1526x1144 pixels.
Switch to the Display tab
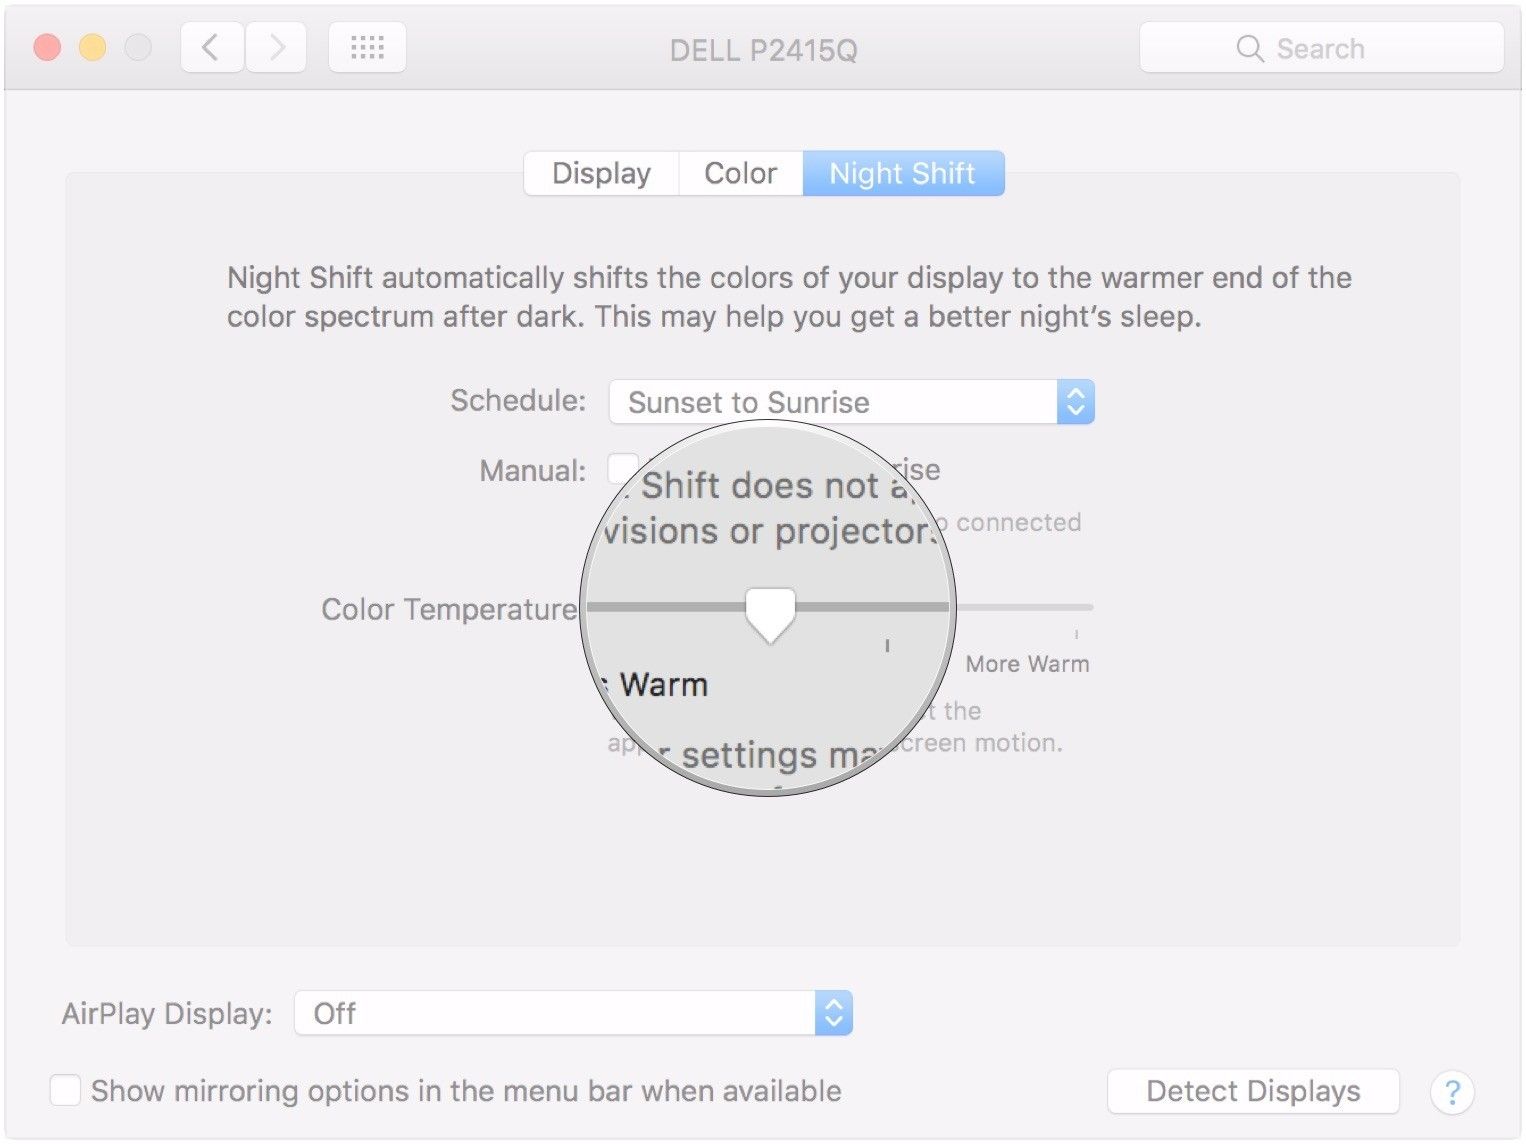tap(601, 173)
